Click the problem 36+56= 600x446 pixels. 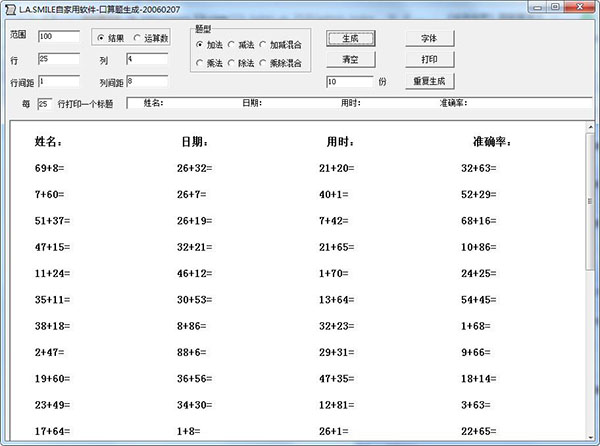pos(194,379)
